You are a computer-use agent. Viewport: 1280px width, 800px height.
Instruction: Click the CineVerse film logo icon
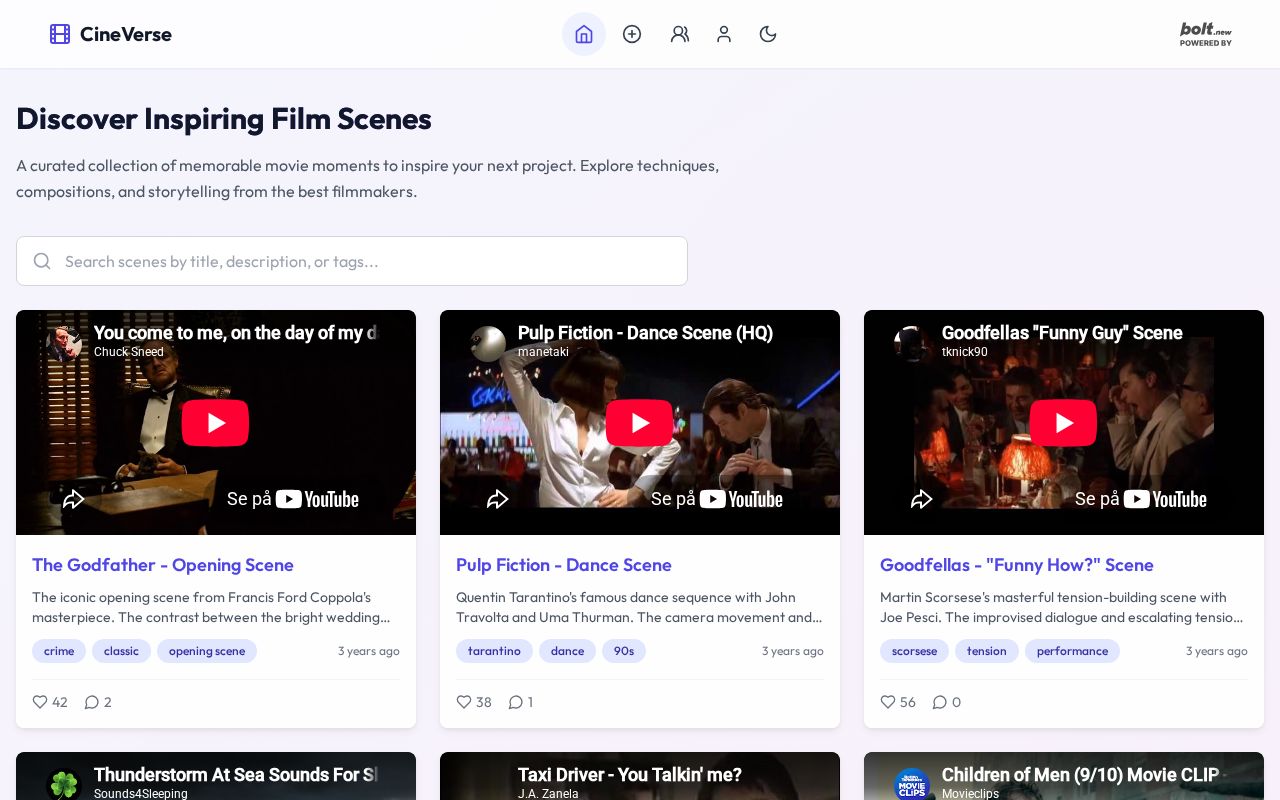(x=60, y=34)
